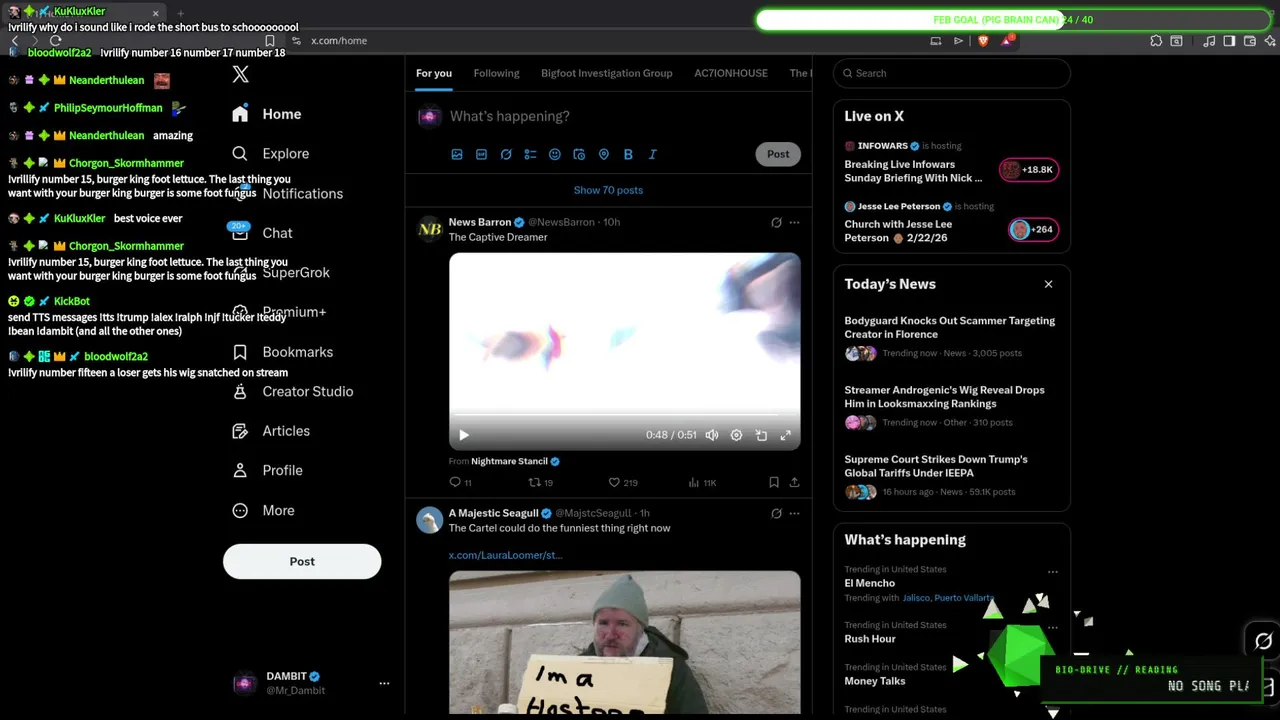The image size is (1280, 720).
Task: Toggle picture-in-picture on the video
Action: click(761, 435)
